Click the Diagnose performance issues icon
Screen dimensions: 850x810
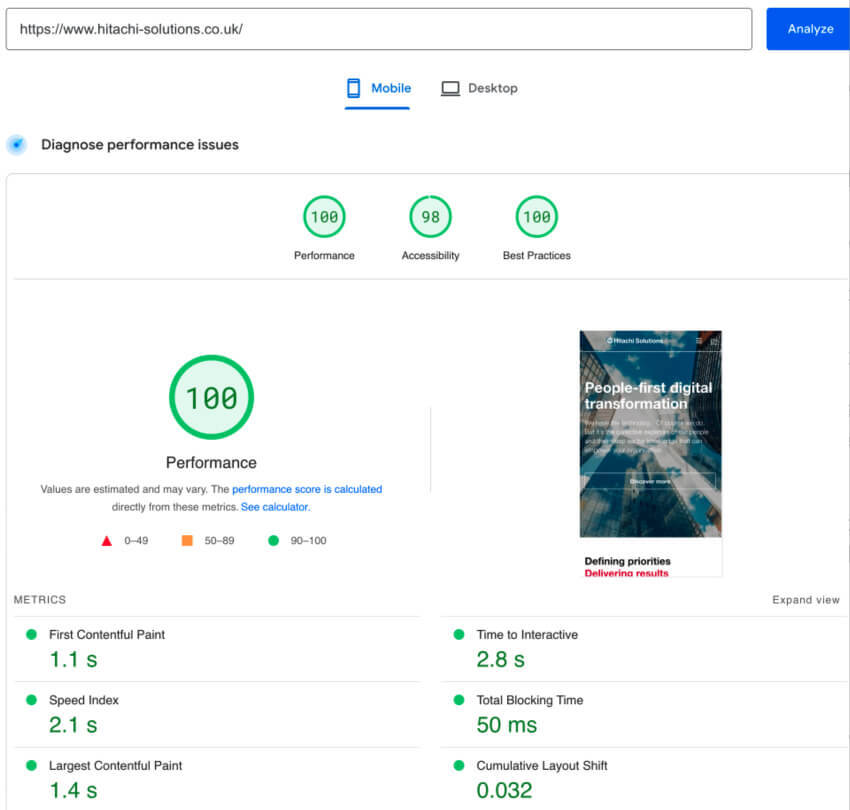point(17,145)
